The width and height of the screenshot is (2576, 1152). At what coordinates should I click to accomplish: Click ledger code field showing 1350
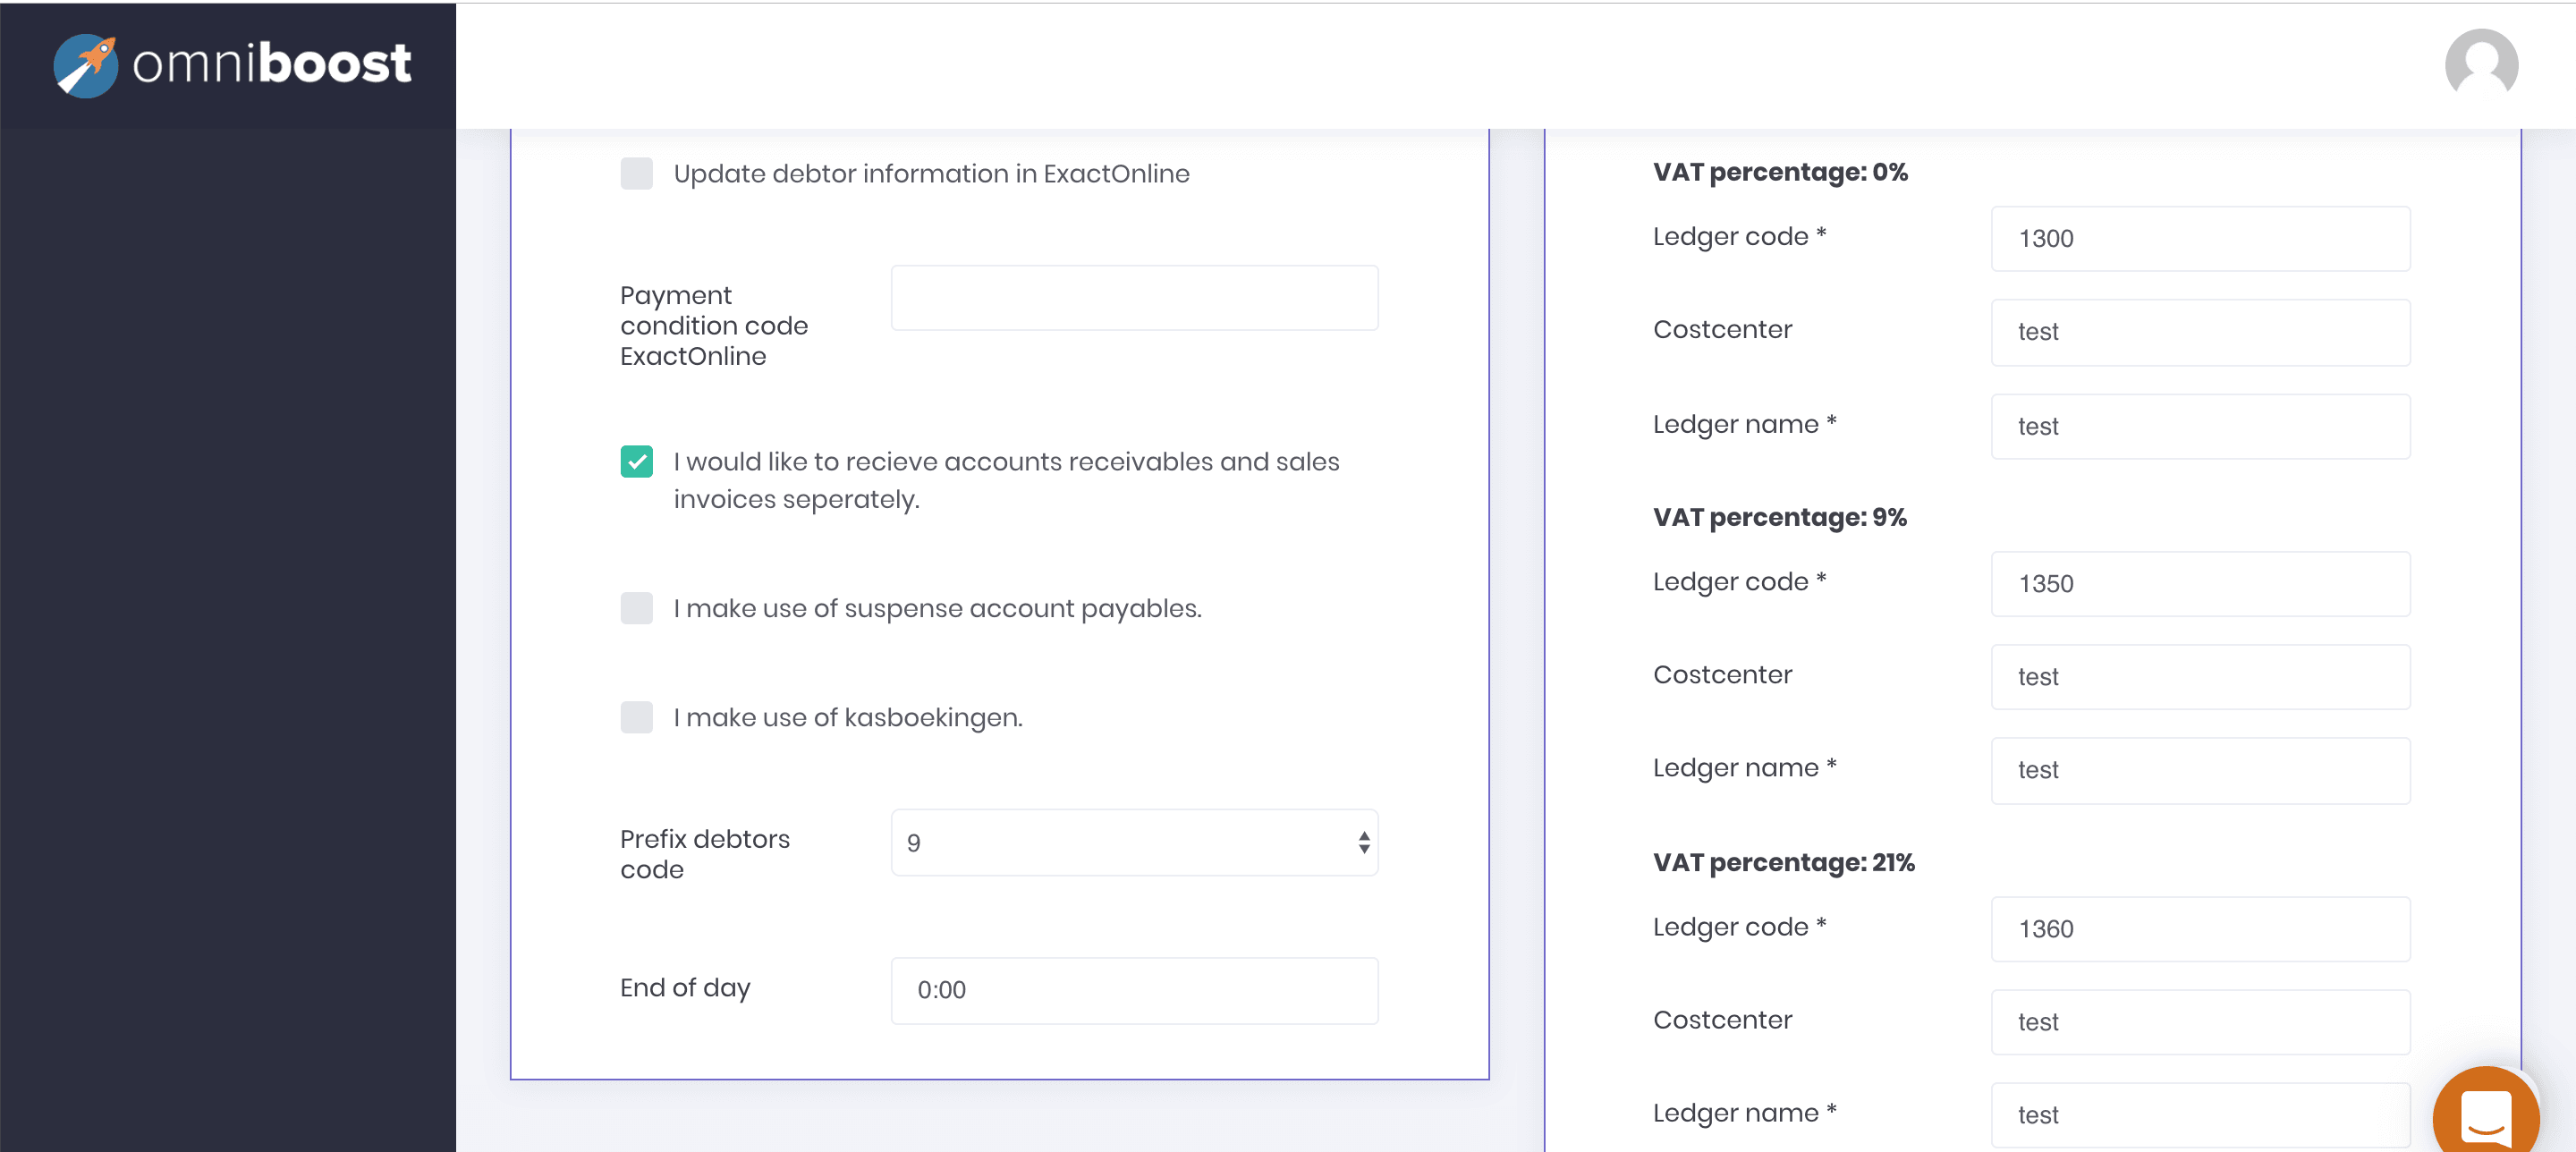tap(2199, 584)
